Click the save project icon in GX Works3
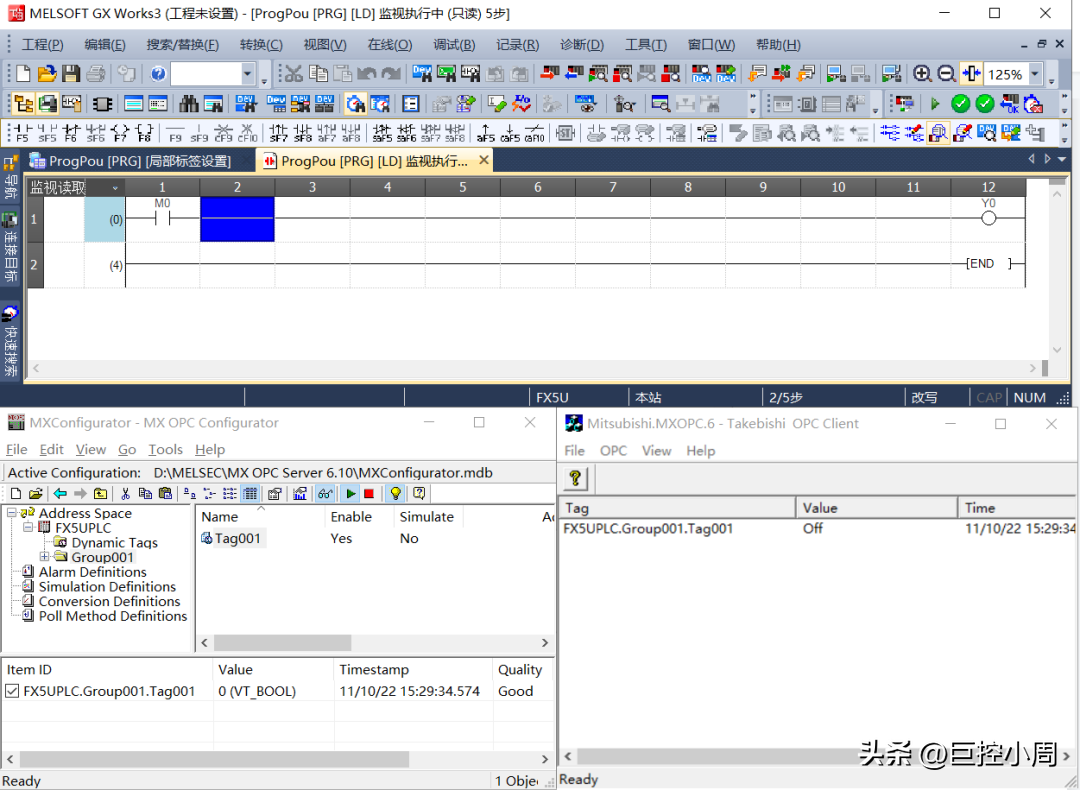The width and height of the screenshot is (1080, 790). click(x=71, y=74)
